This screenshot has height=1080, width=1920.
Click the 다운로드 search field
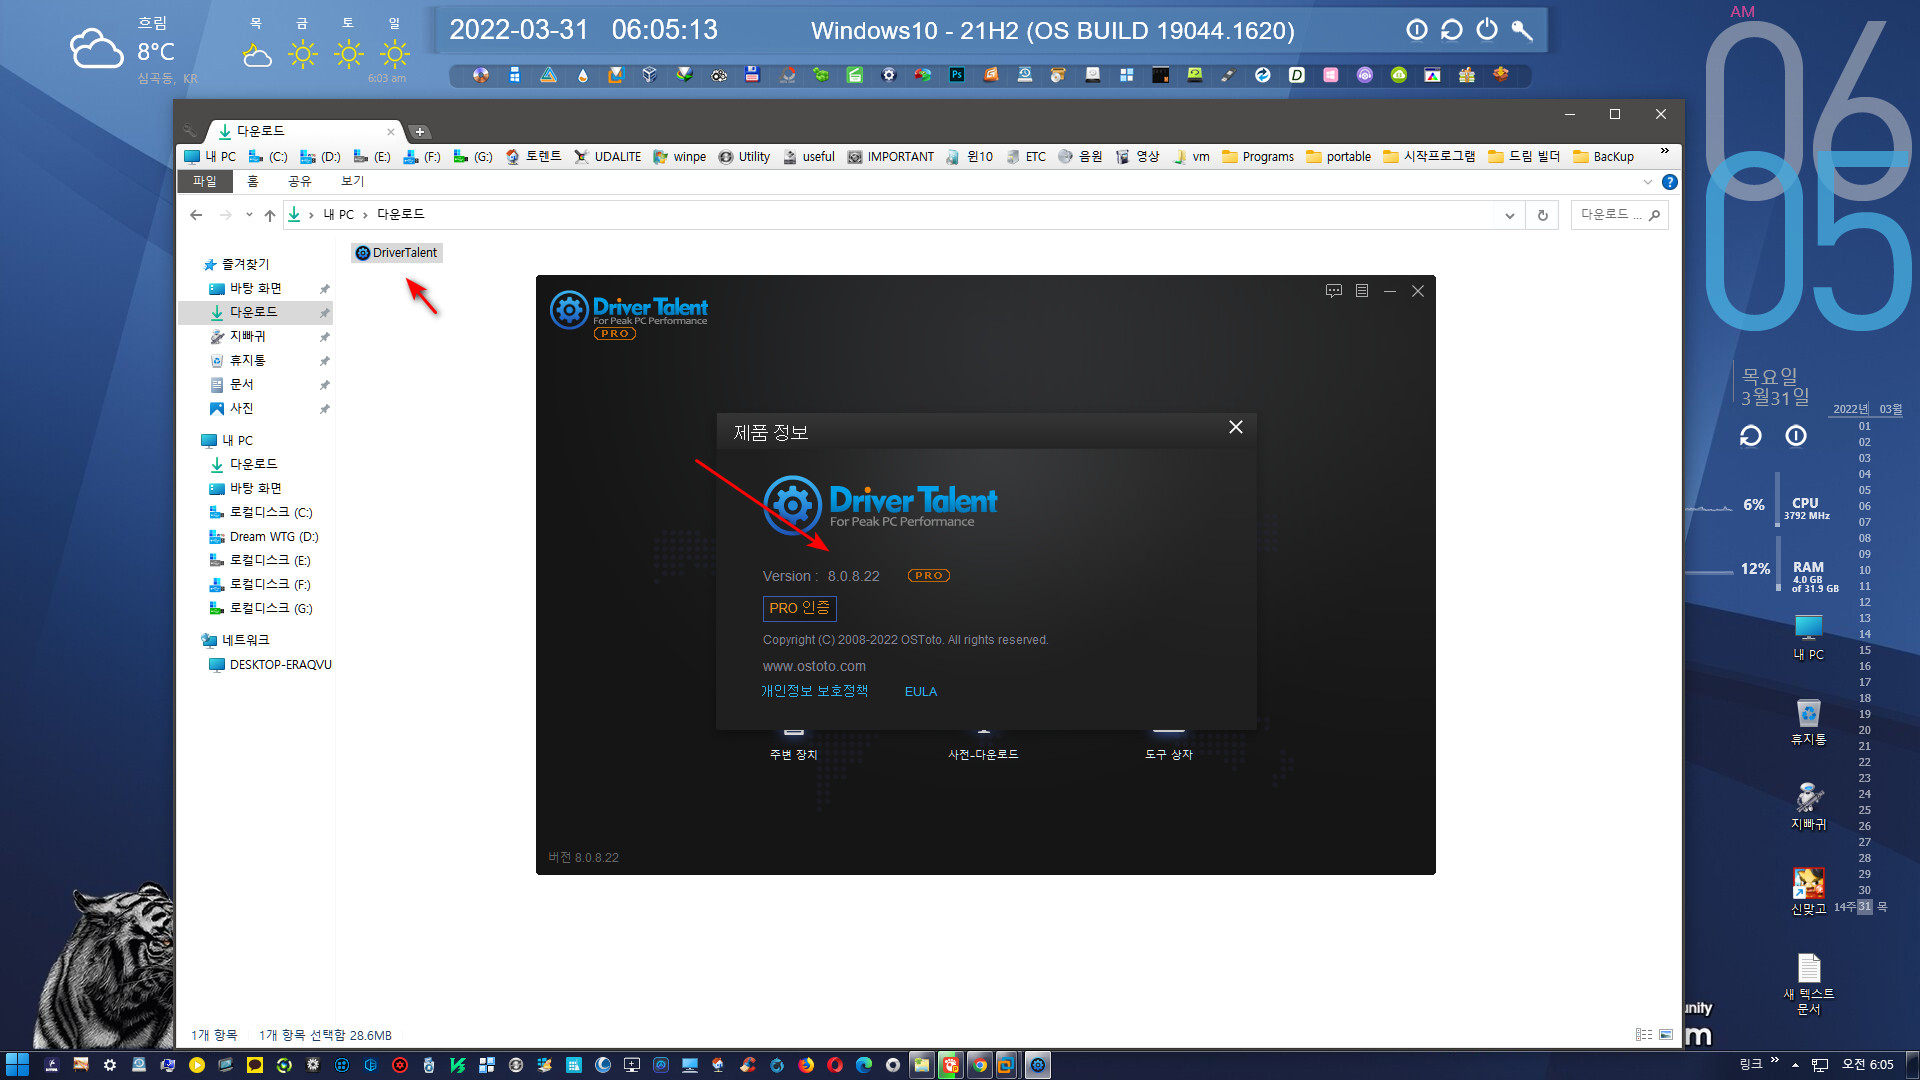(x=1619, y=215)
